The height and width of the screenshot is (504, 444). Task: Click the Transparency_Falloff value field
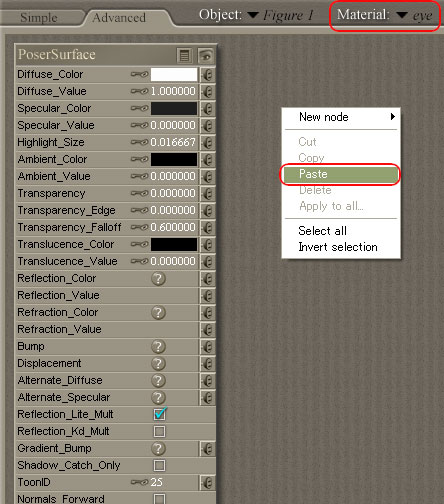point(173,227)
